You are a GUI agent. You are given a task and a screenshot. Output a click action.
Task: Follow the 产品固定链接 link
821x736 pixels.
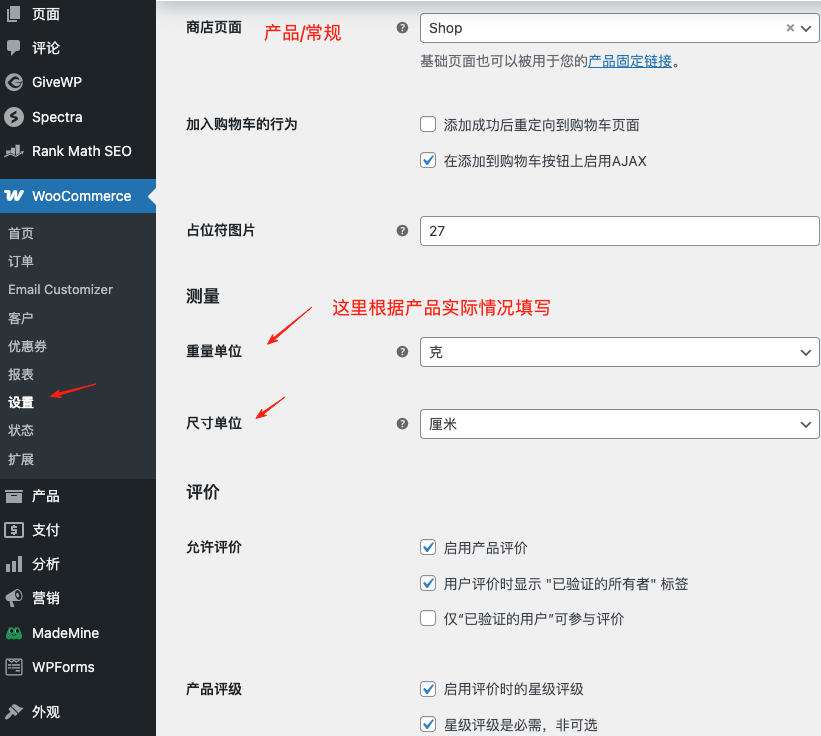click(629, 61)
